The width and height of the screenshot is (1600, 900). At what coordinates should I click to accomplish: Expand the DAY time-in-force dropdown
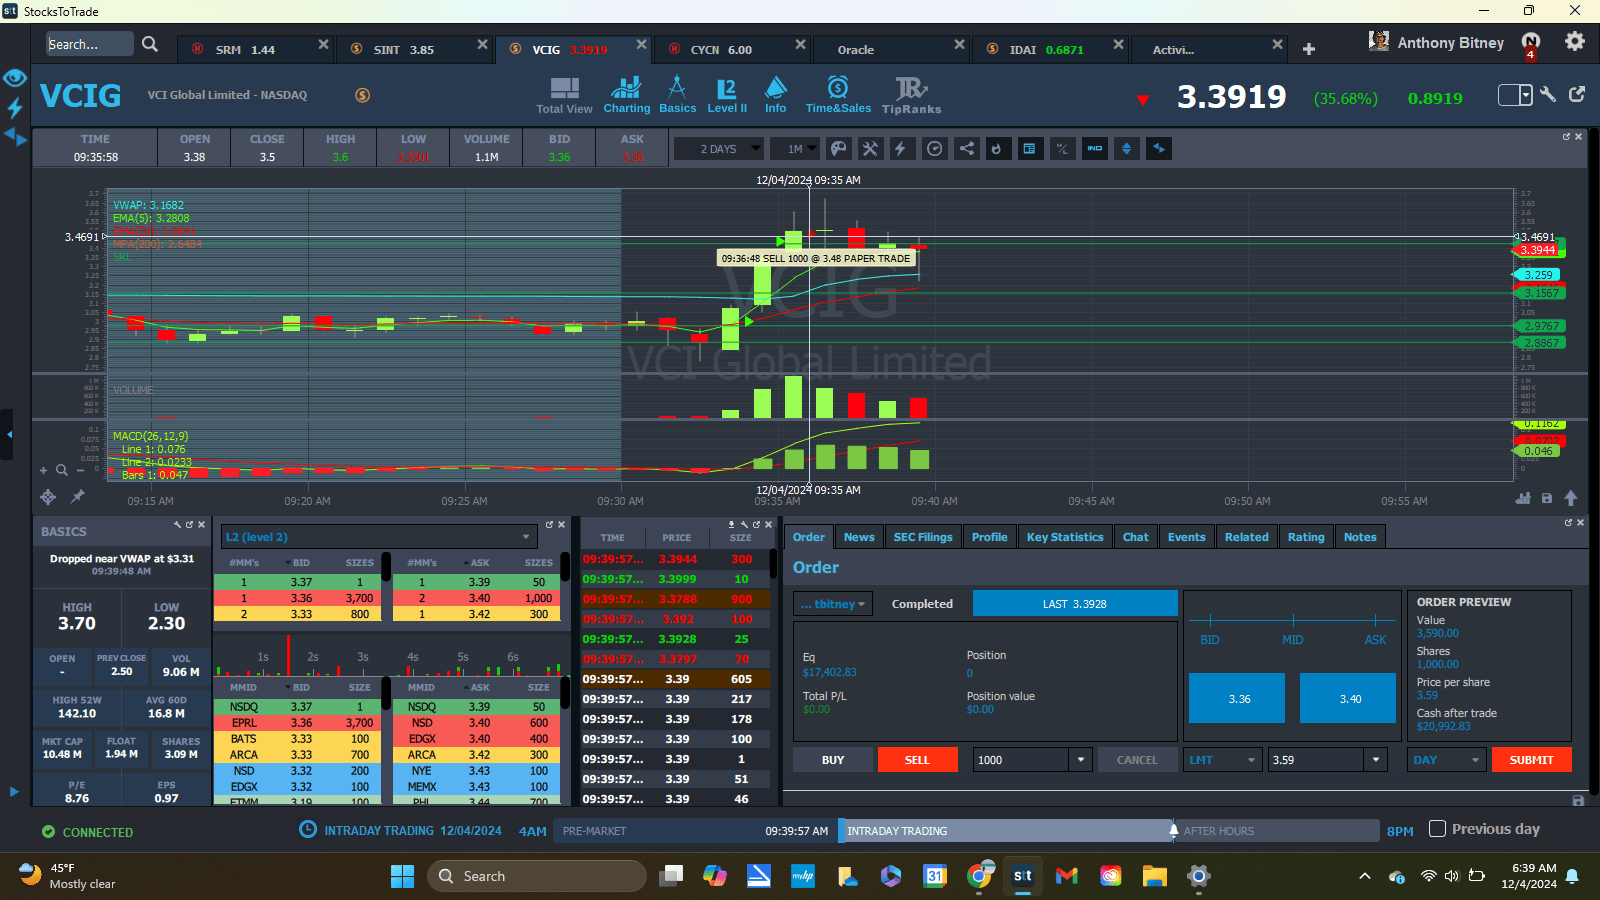tap(1446, 760)
